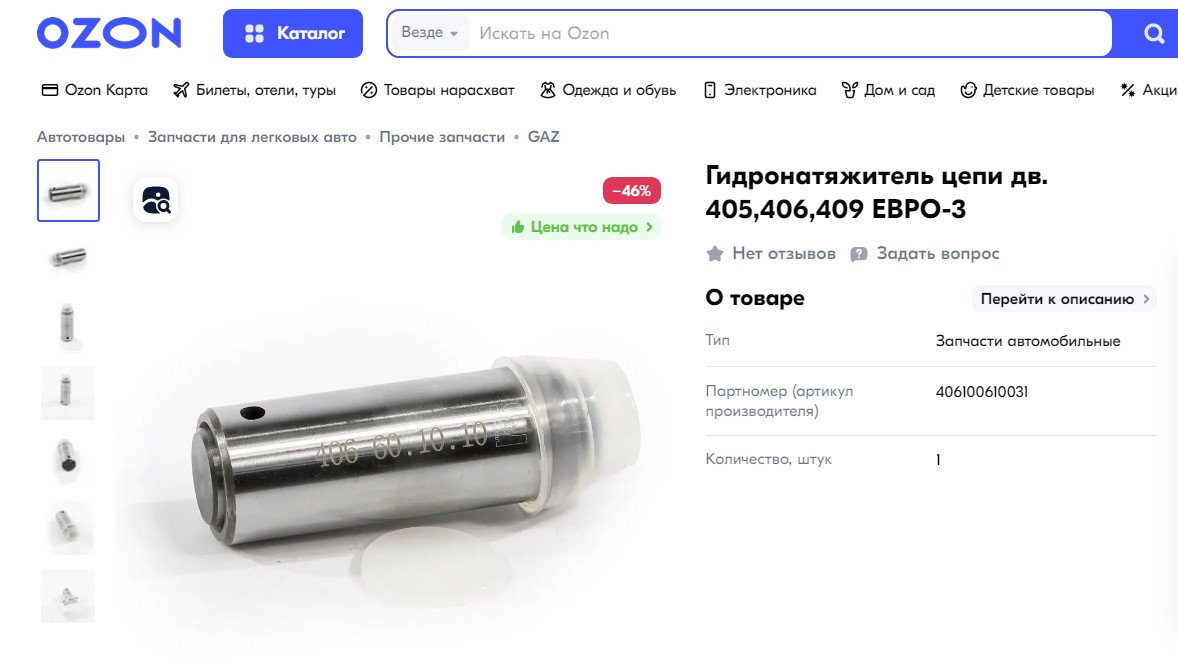Expand the Цена что надо badge chevron
The width and height of the screenshot is (1178, 667).
pos(649,227)
